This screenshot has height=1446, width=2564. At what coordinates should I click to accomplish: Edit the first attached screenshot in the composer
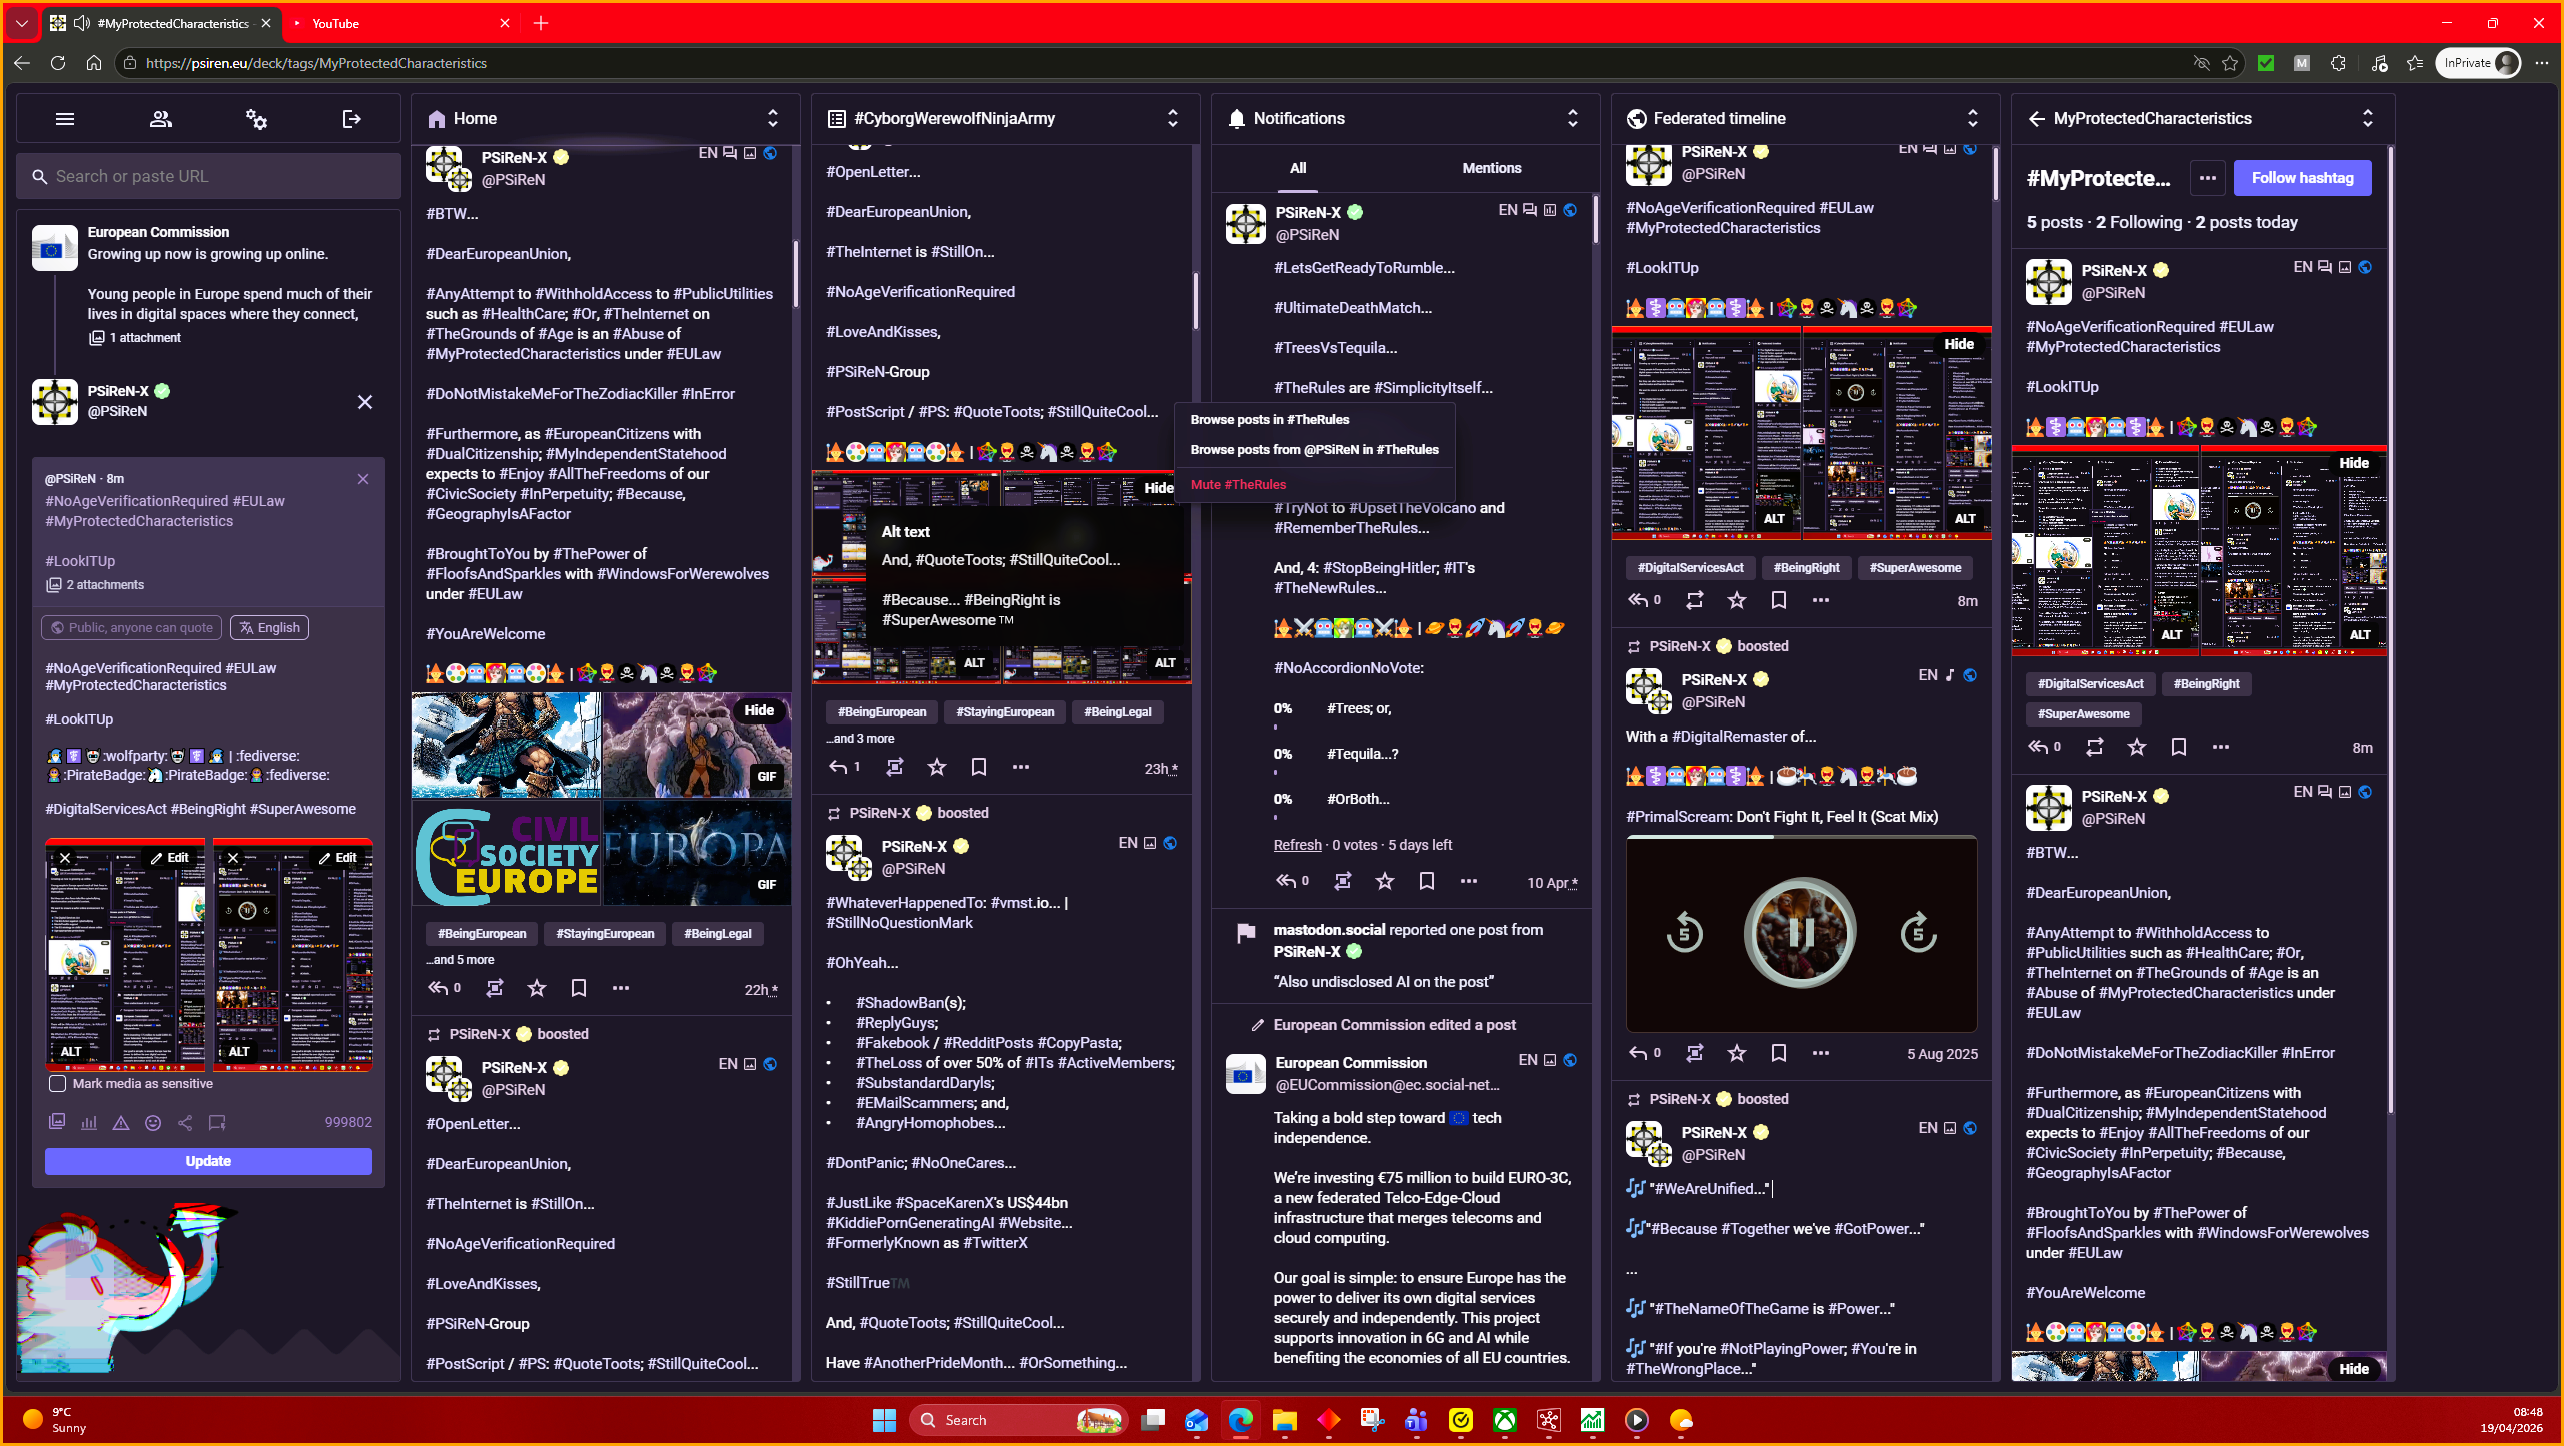170,858
